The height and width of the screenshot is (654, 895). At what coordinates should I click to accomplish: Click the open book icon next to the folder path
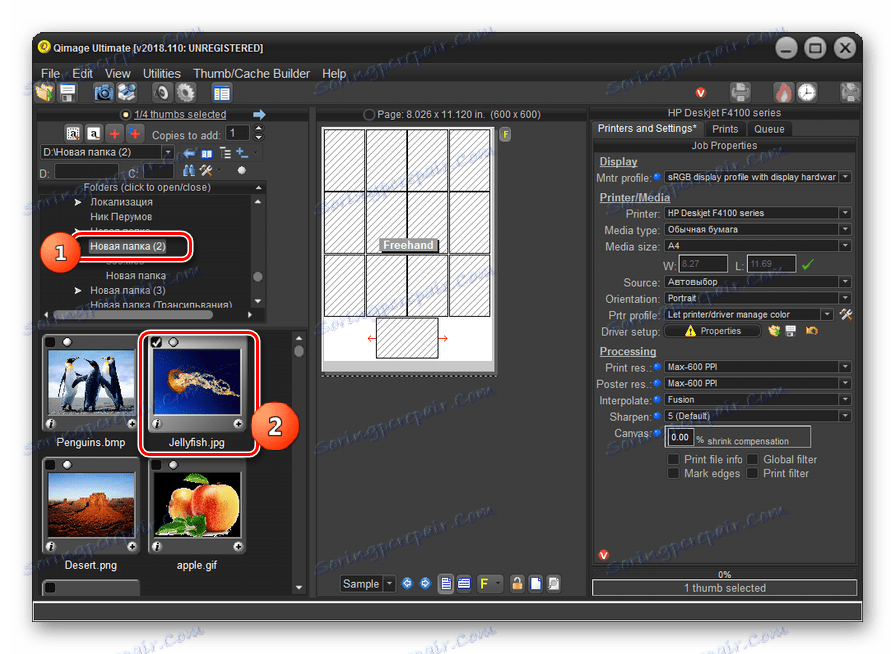point(207,154)
